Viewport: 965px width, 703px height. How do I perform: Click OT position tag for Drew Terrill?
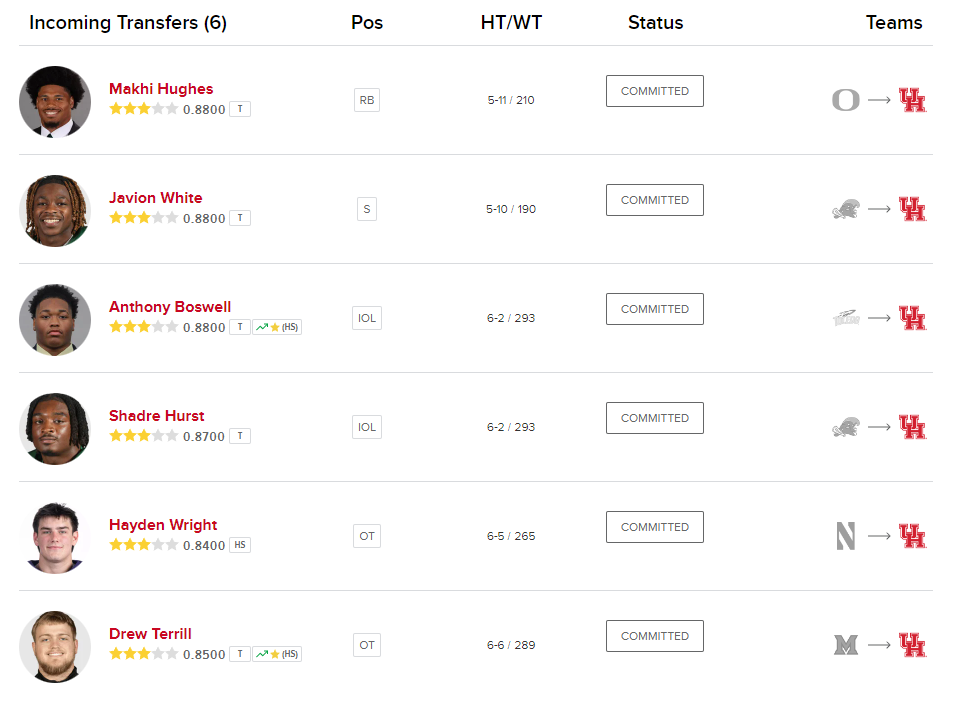(367, 645)
